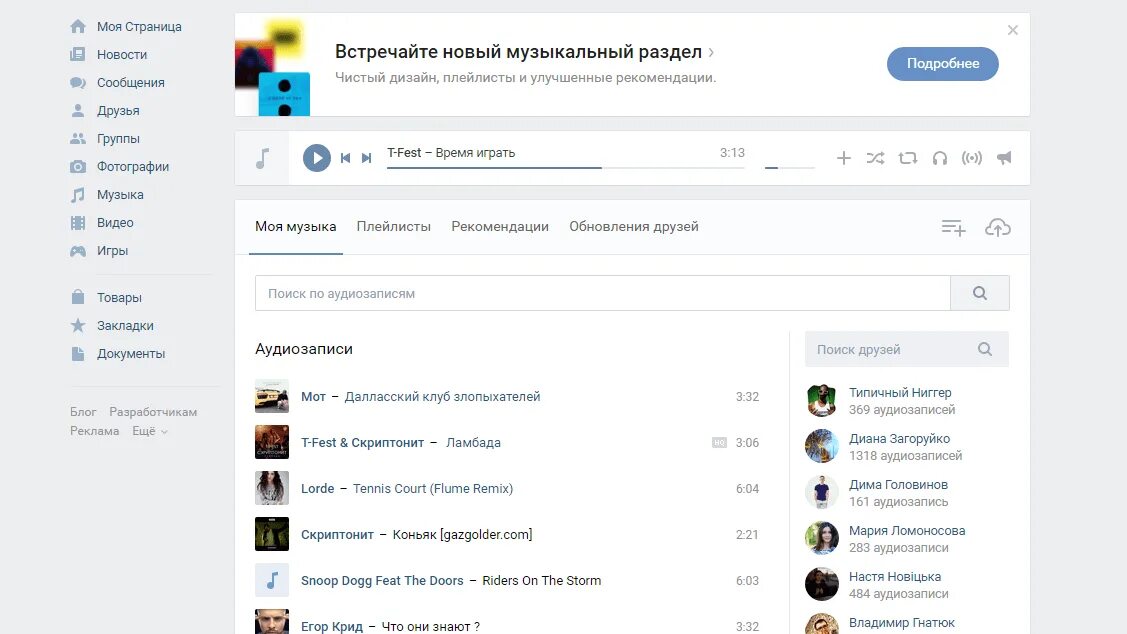Click the Друзья person icon
Image resolution: width=1127 pixels, height=634 pixels.
(78, 111)
